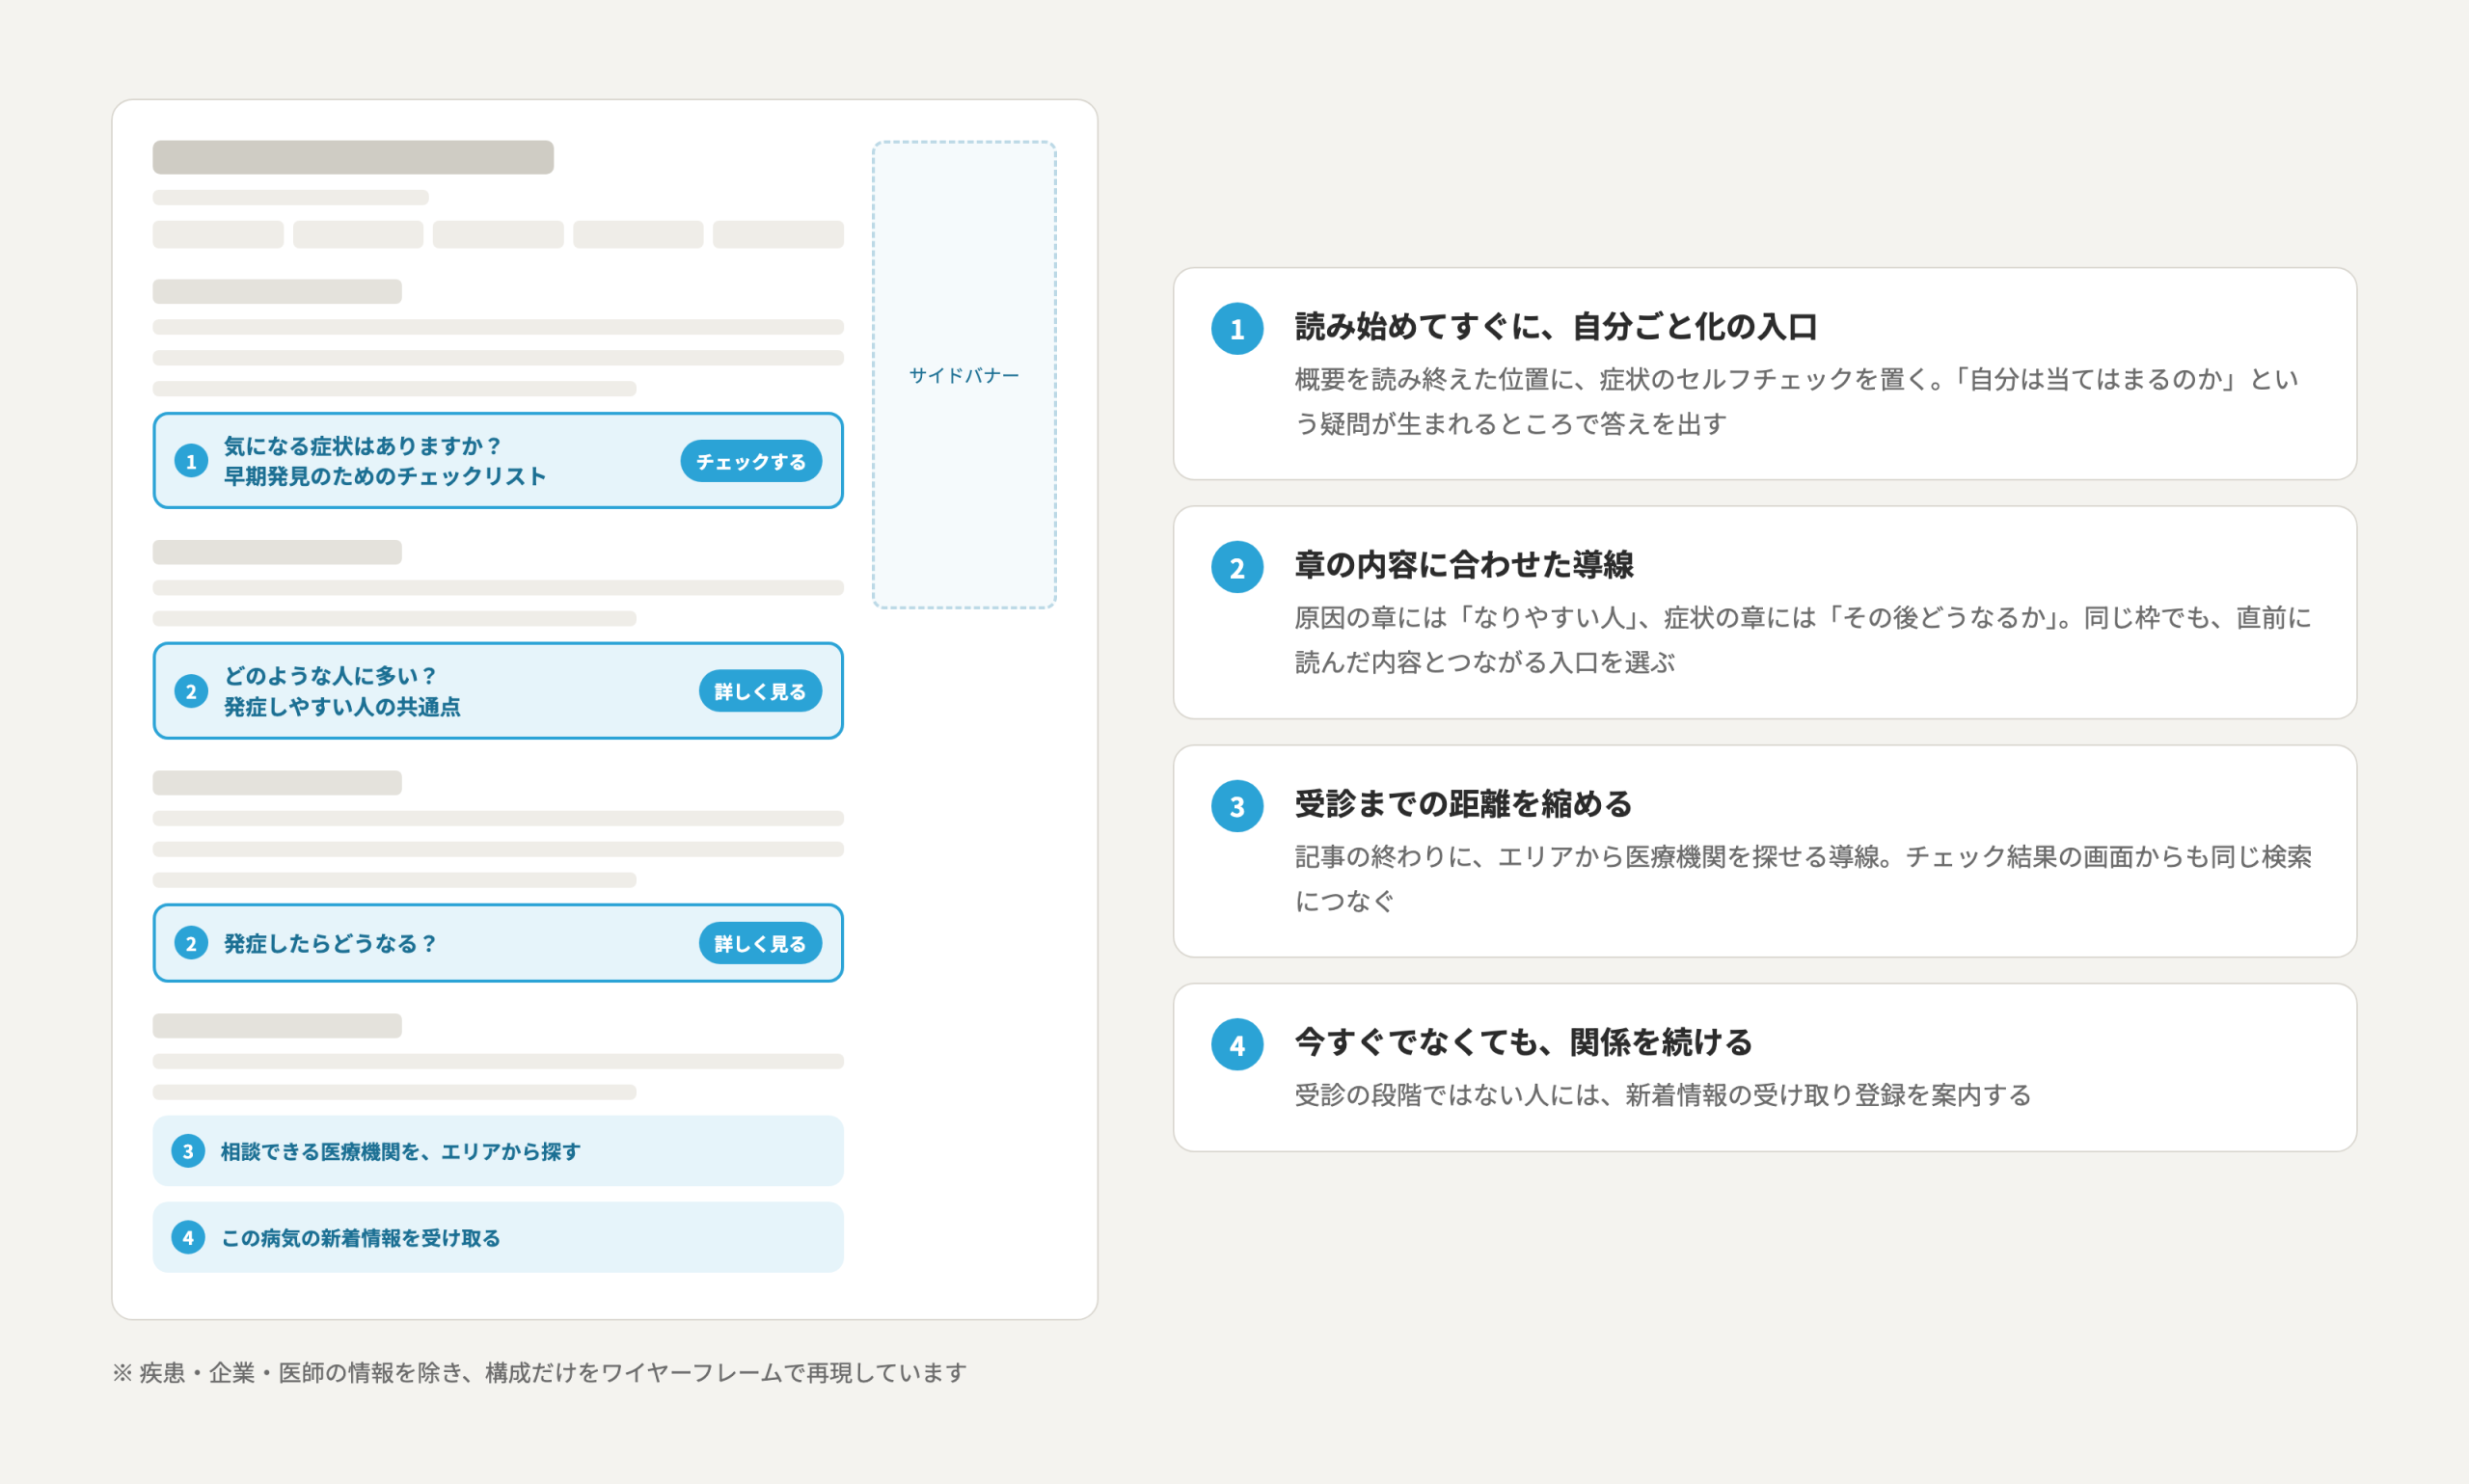Image resolution: width=2469 pixels, height=1484 pixels.
Task: Click 詳しく見る in どのような人に多い？ banner
Action: pos(760,691)
